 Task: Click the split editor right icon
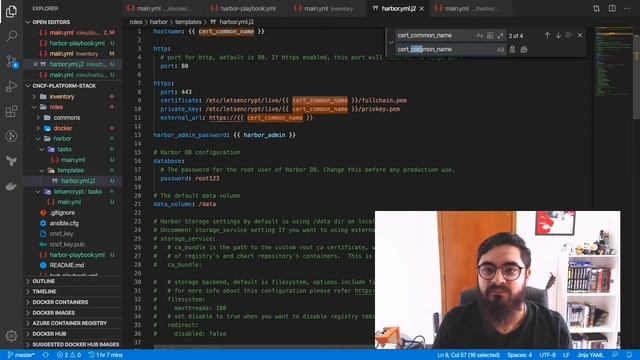[x=612, y=8]
